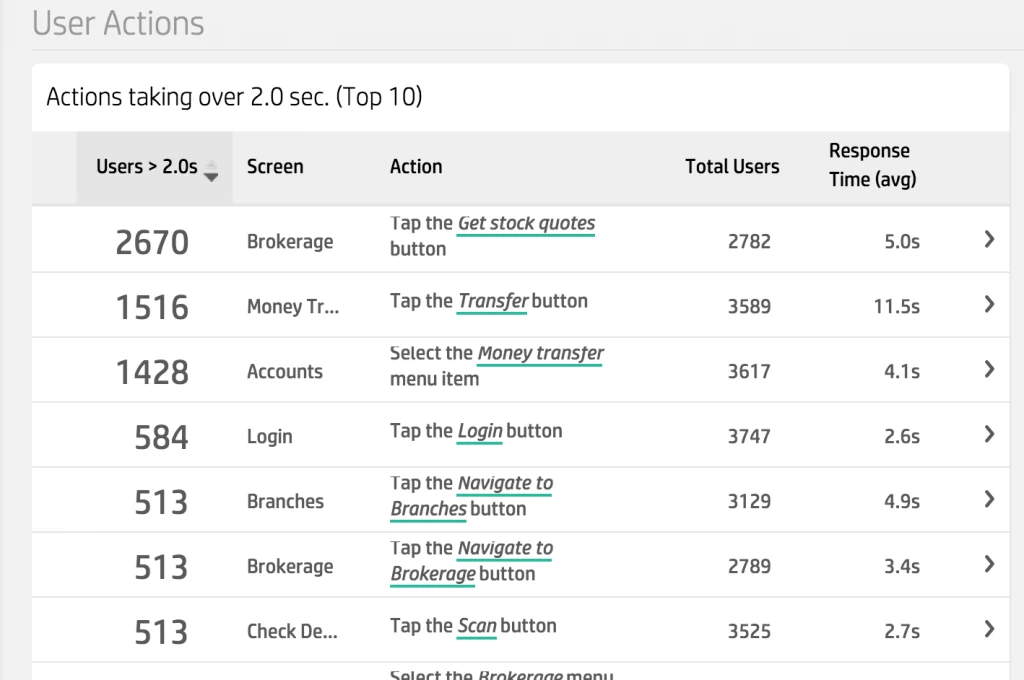The height and width of the screenshot is (680, 1024).
Task: Open the Login action link
Action: tap(479, 431)
